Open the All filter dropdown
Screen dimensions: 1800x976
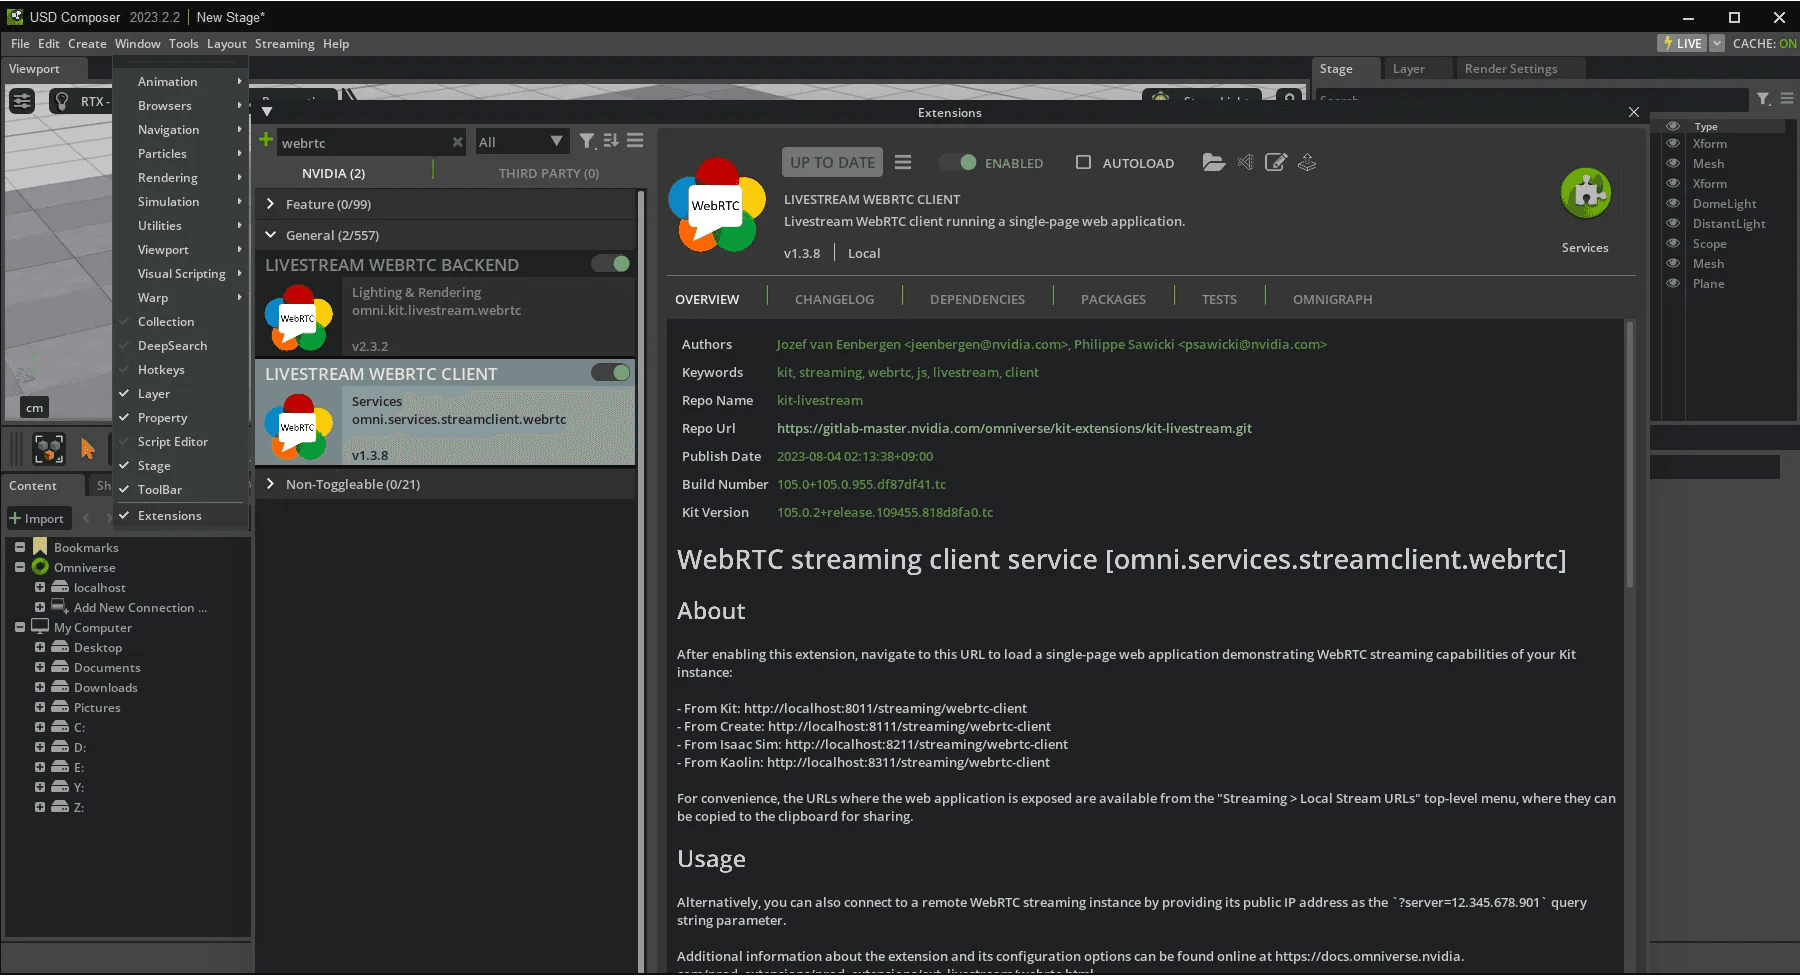tap(520, 142)
